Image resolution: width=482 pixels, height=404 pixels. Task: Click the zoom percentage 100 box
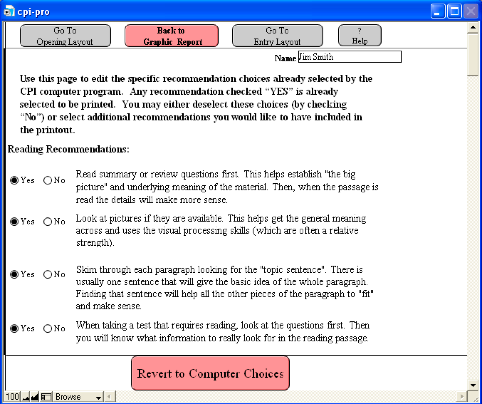[x=13, y=397]
